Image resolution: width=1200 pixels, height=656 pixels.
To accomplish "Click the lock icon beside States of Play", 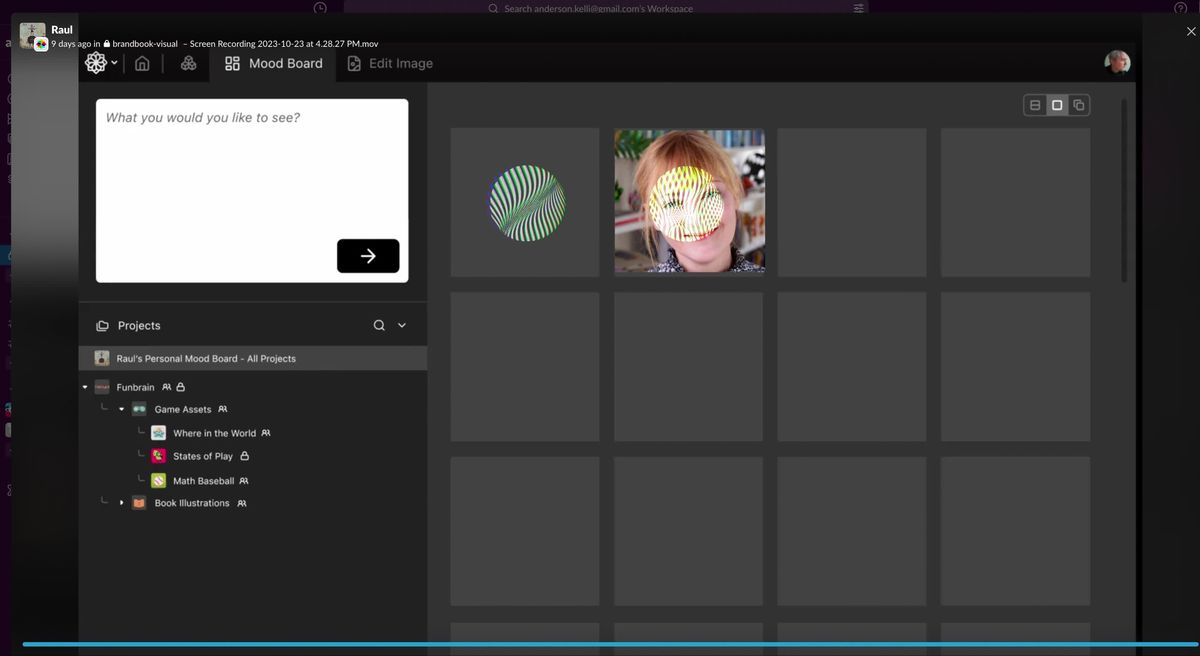I will click(x=245, y=456).
